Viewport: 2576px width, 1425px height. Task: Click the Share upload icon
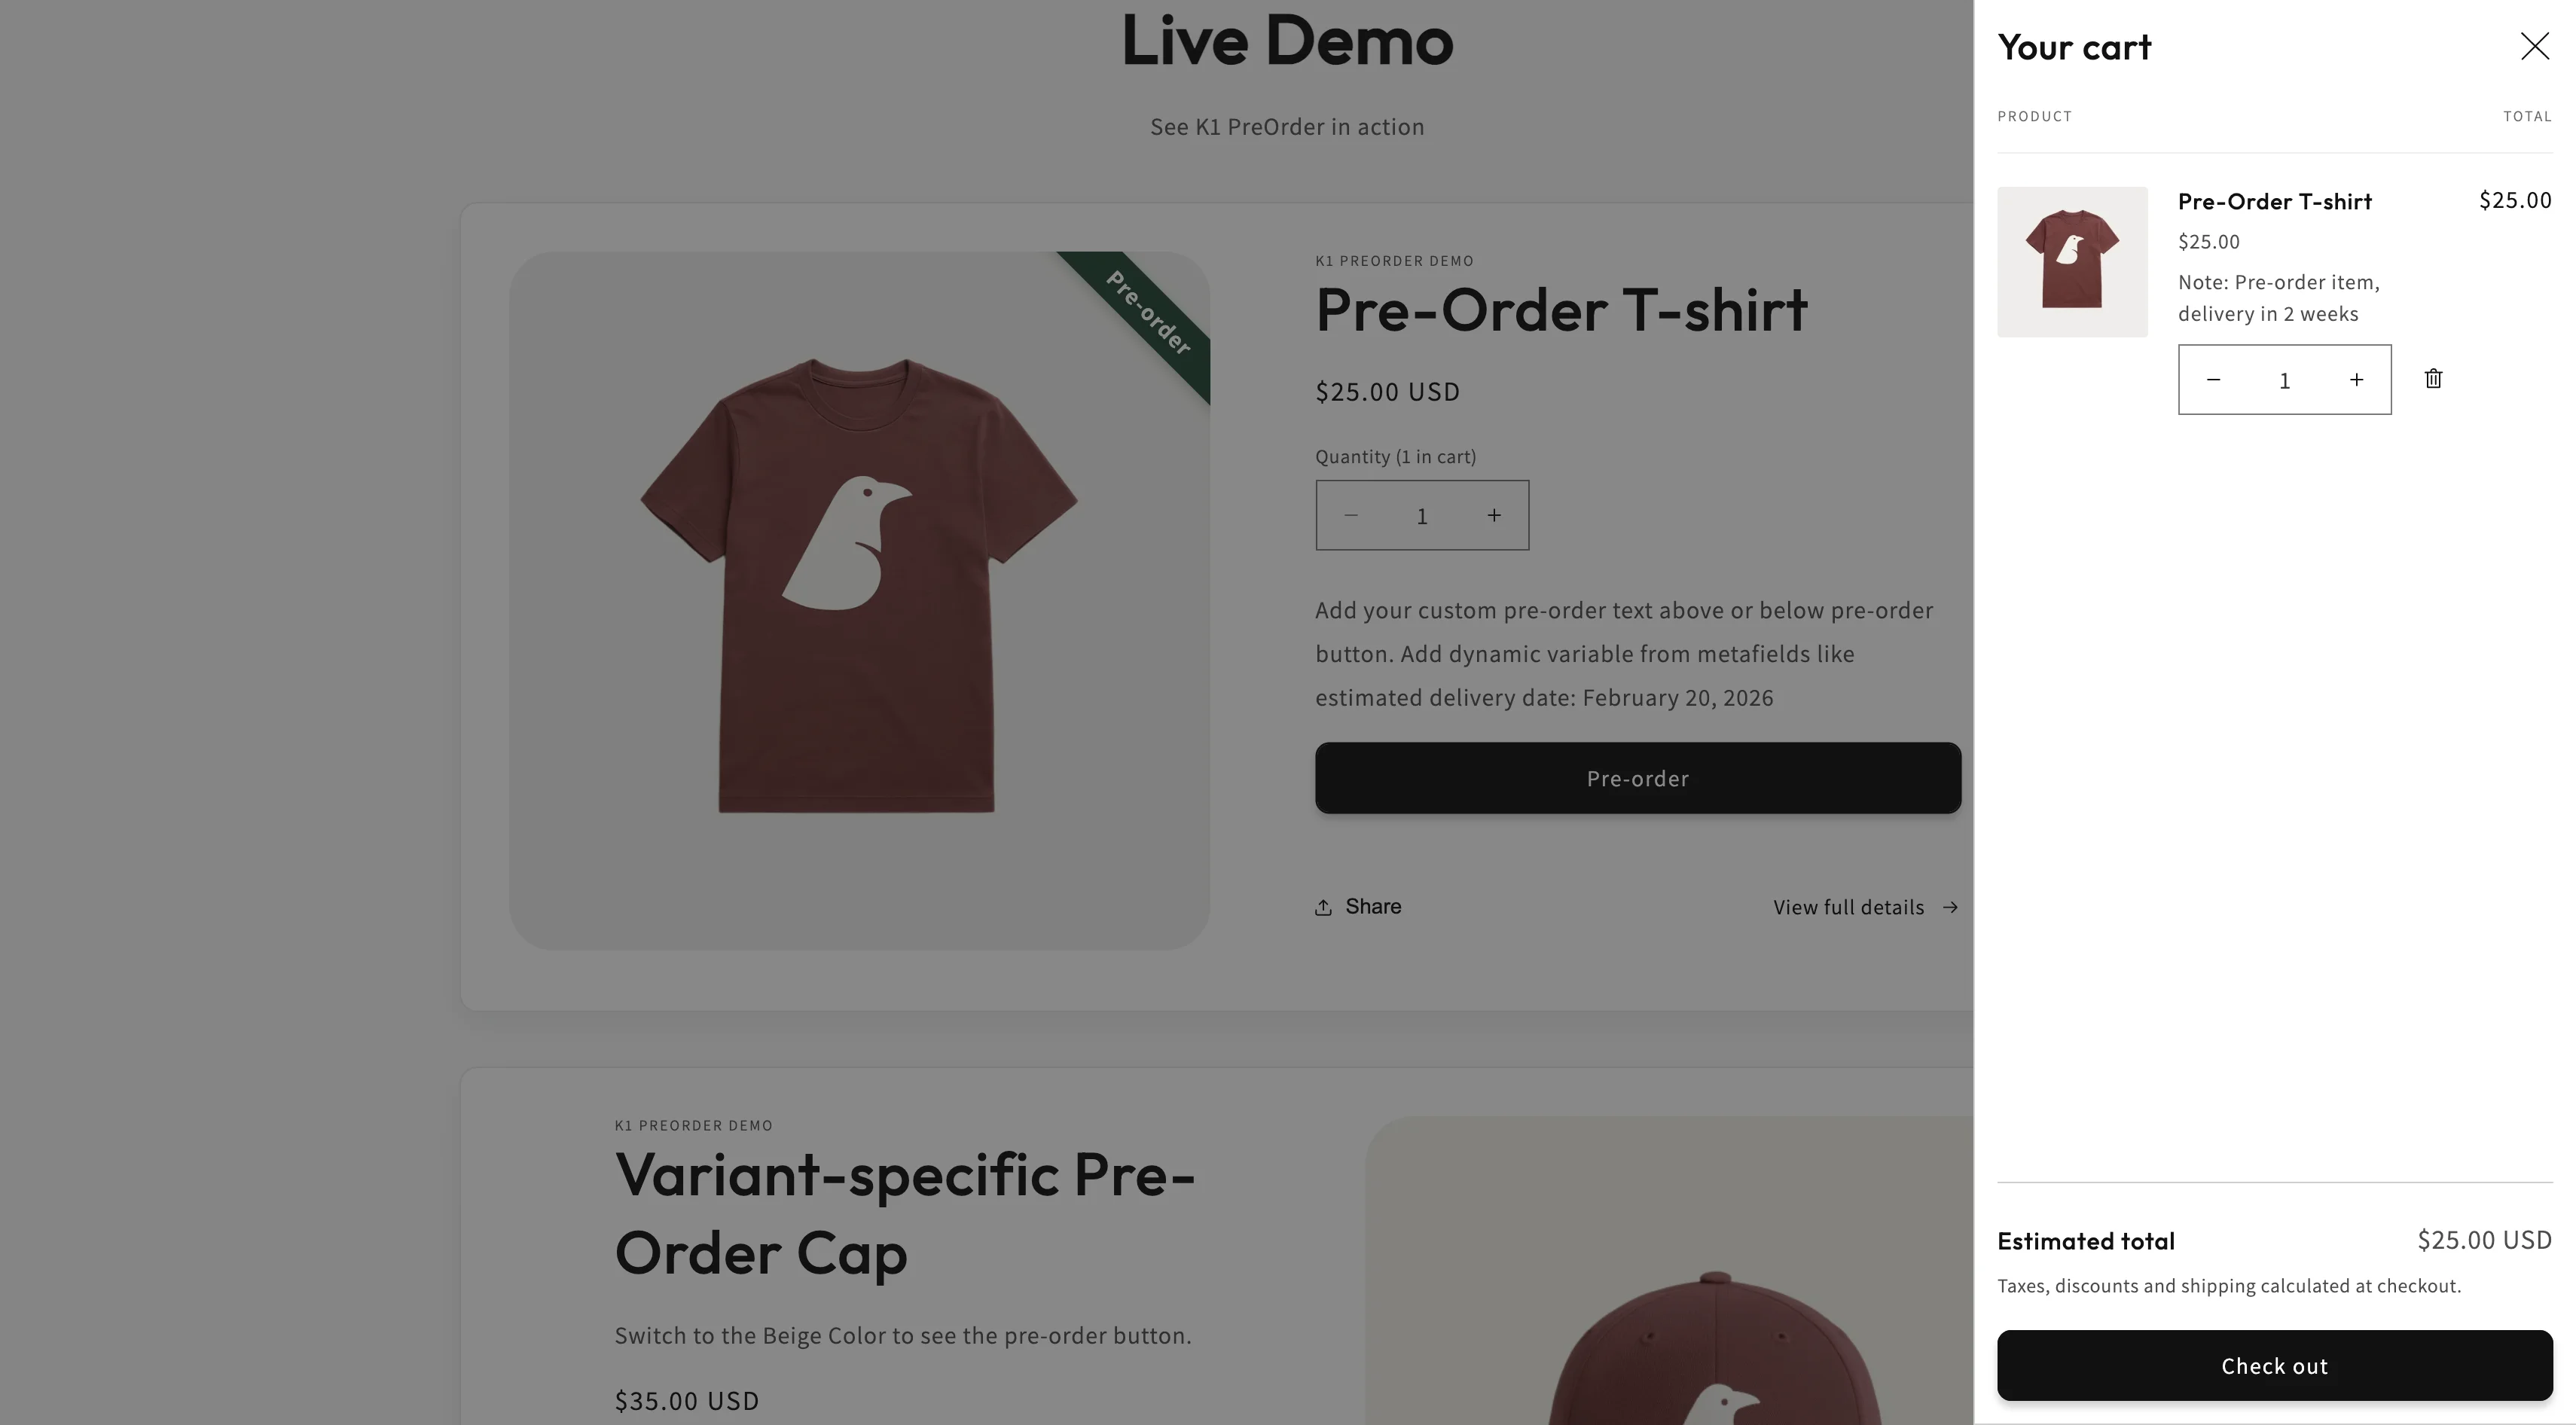[1323, 907]
